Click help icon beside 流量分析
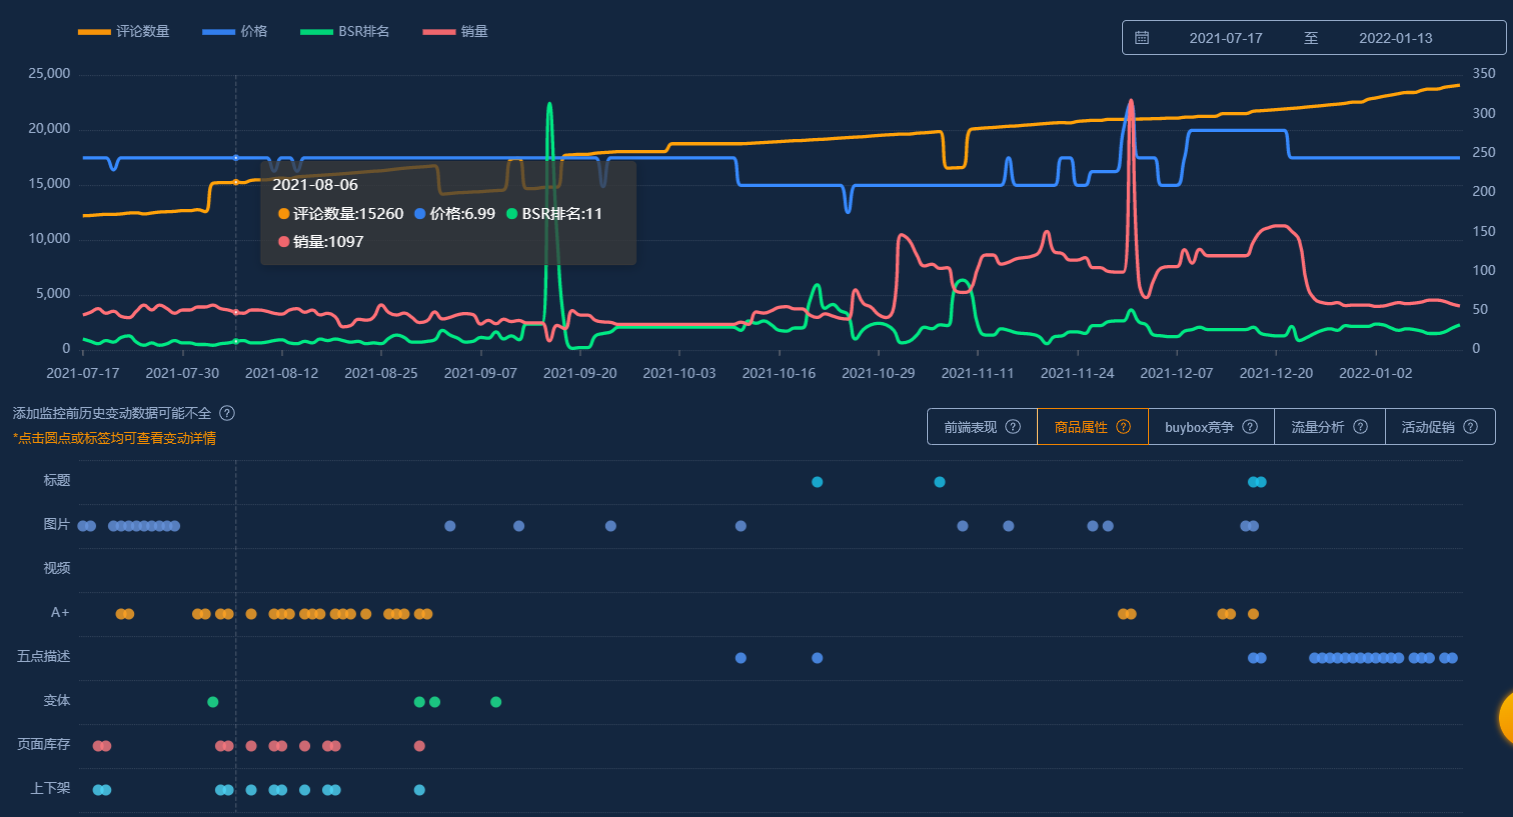 1360,427
